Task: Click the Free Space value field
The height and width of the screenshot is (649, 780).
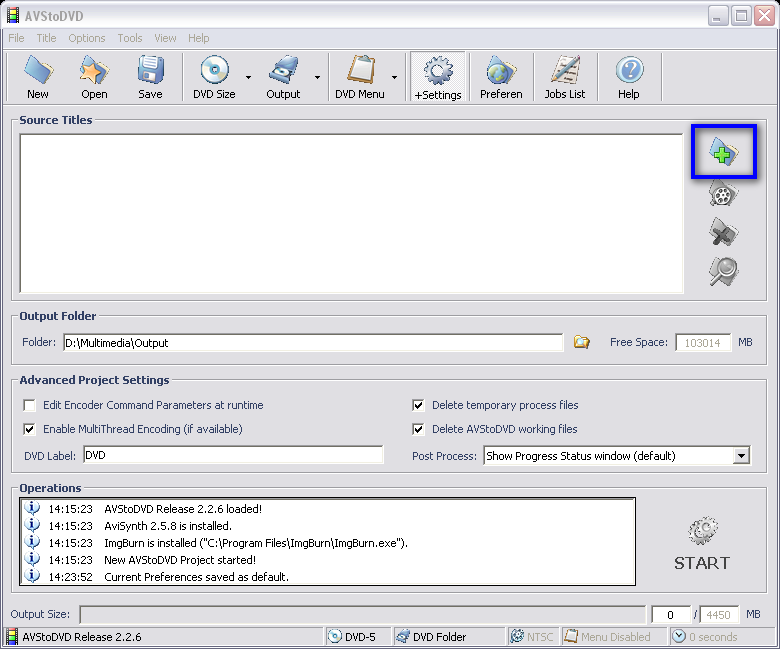Action: pos(703,343)
